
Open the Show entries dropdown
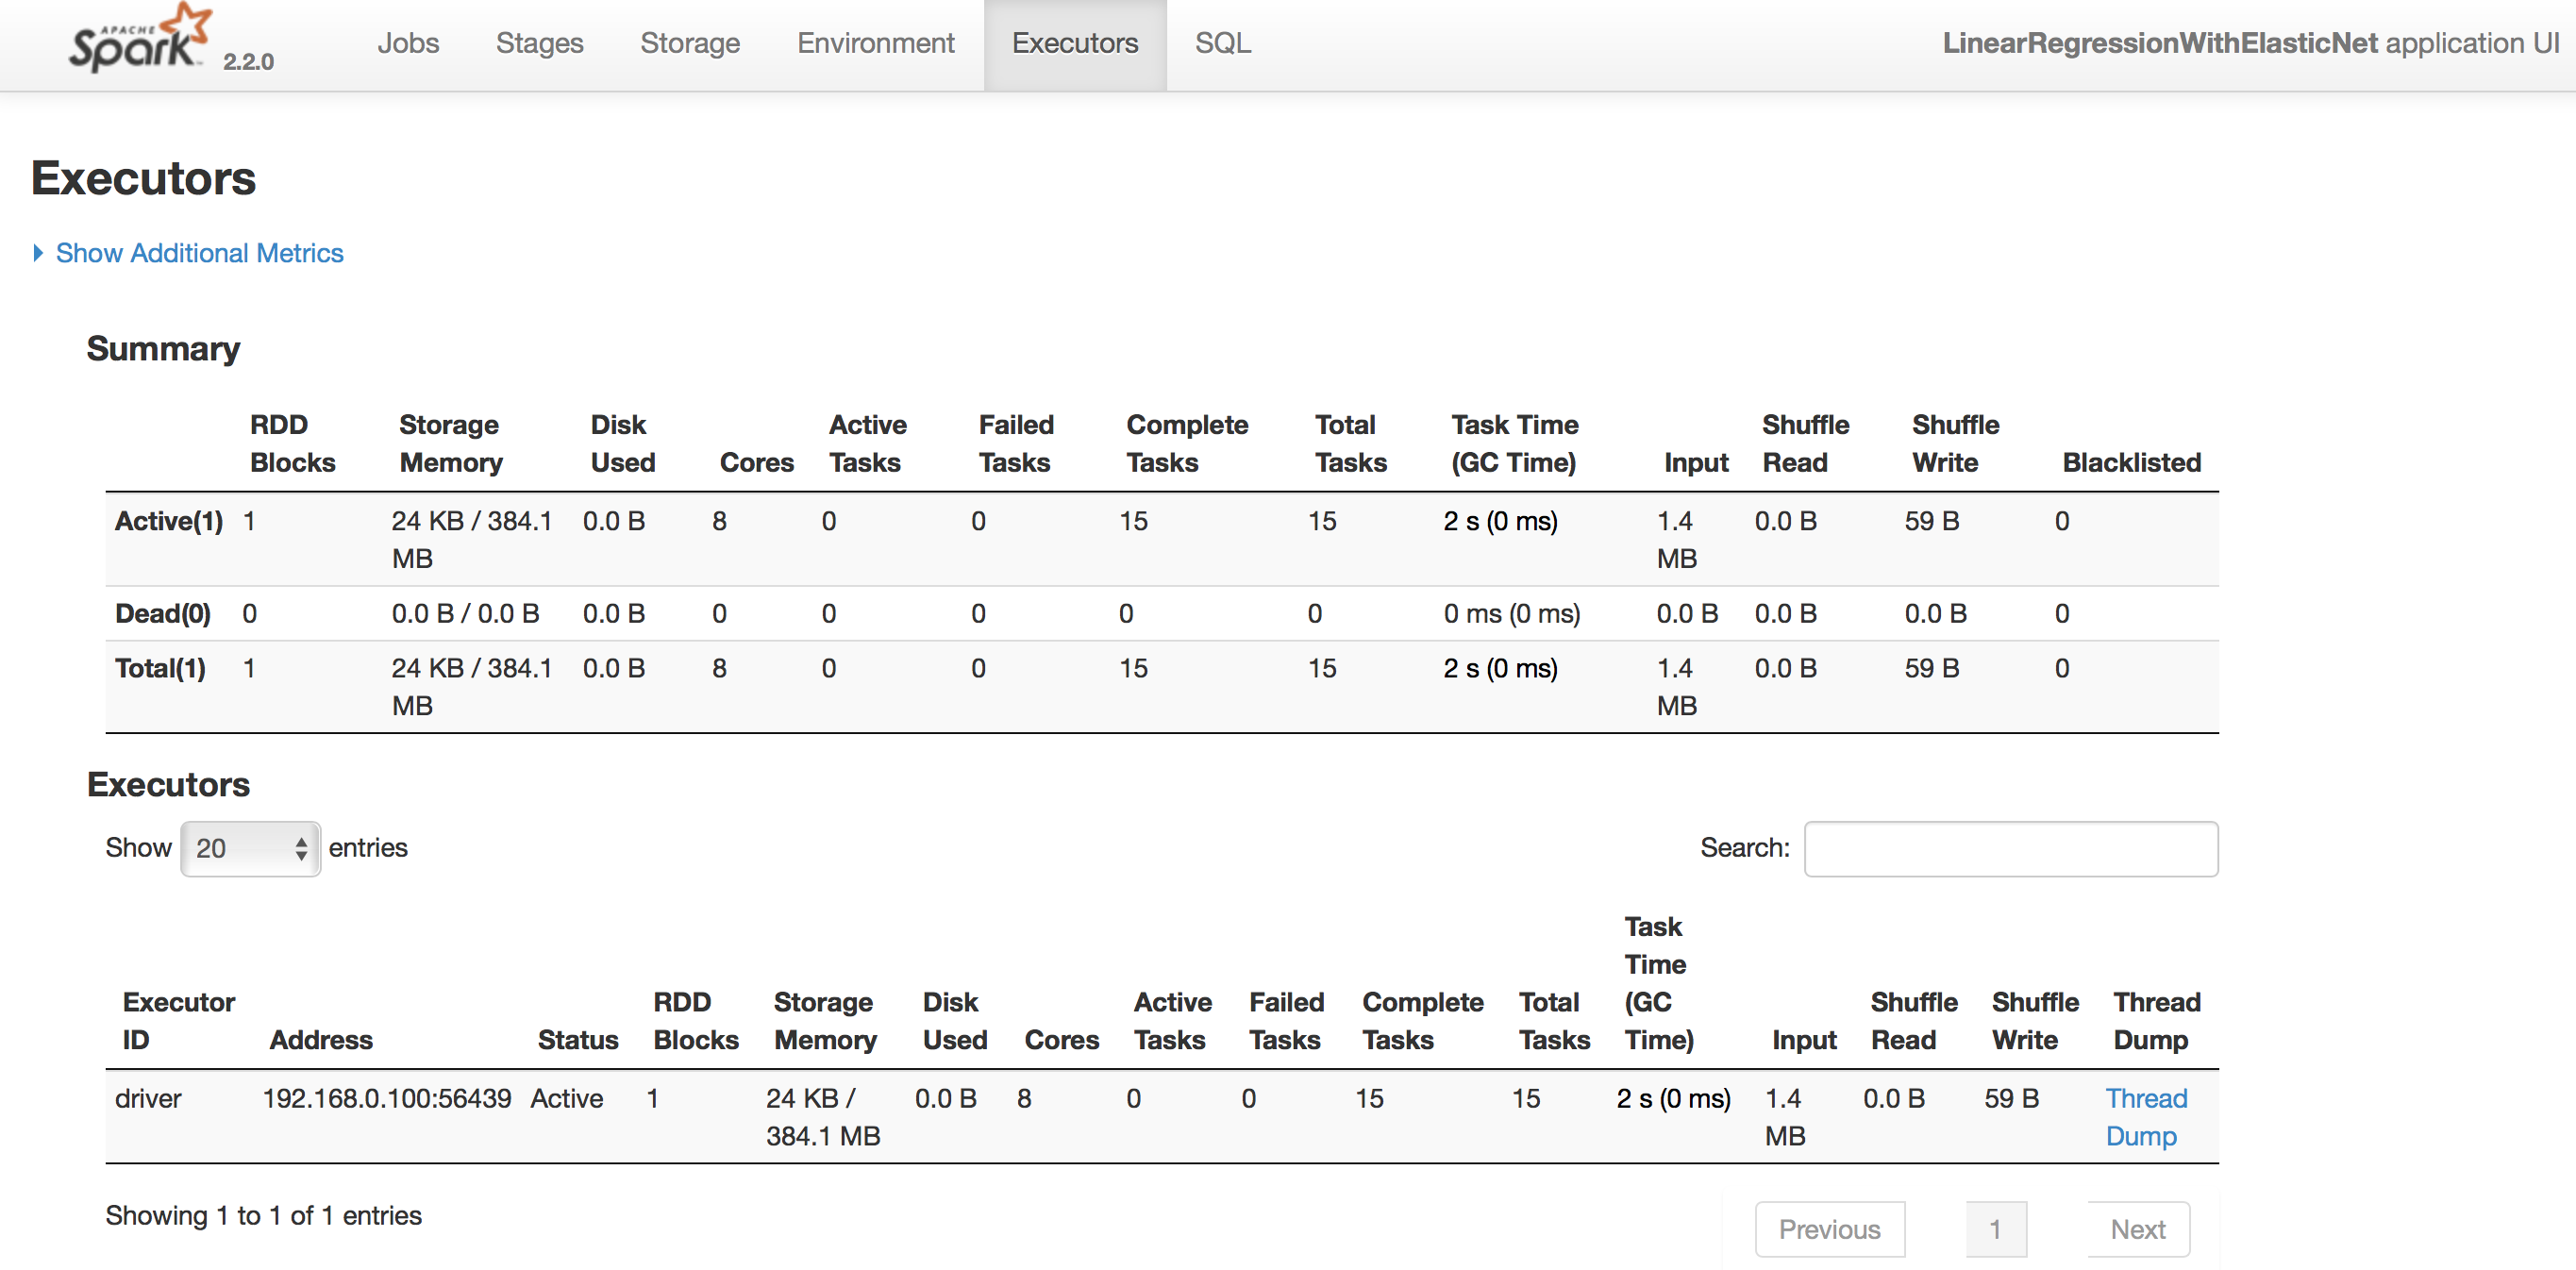(250, 848)
